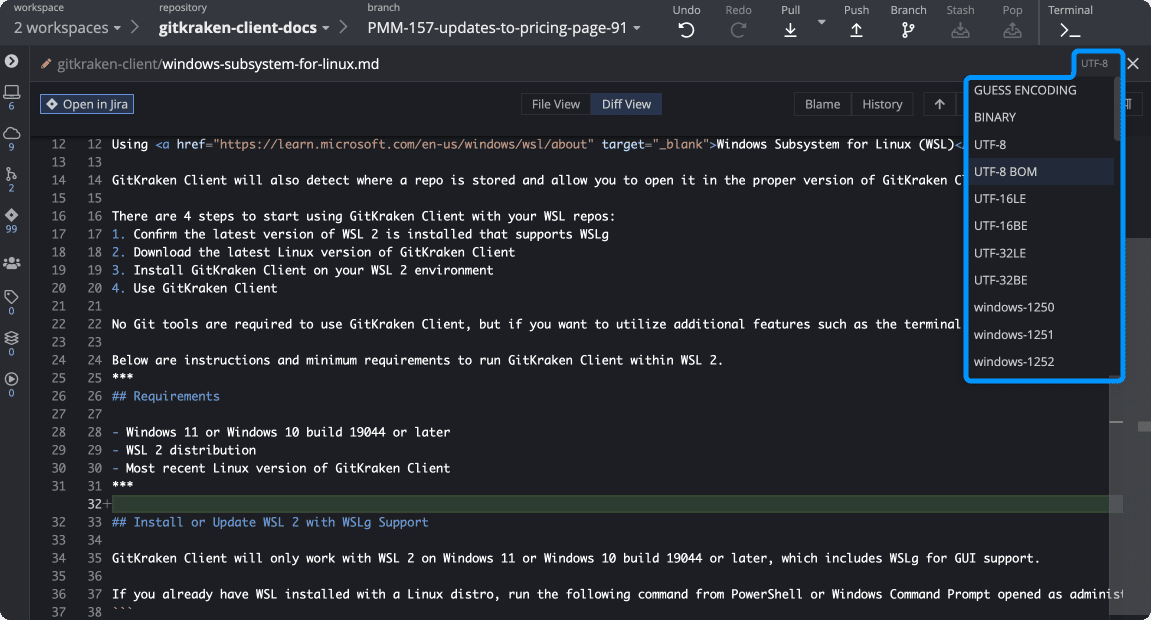The height and width of the screenshot is (620, 1151).
Task: Open the actions play-circle sidebar icon
Action: coord(11,379)
